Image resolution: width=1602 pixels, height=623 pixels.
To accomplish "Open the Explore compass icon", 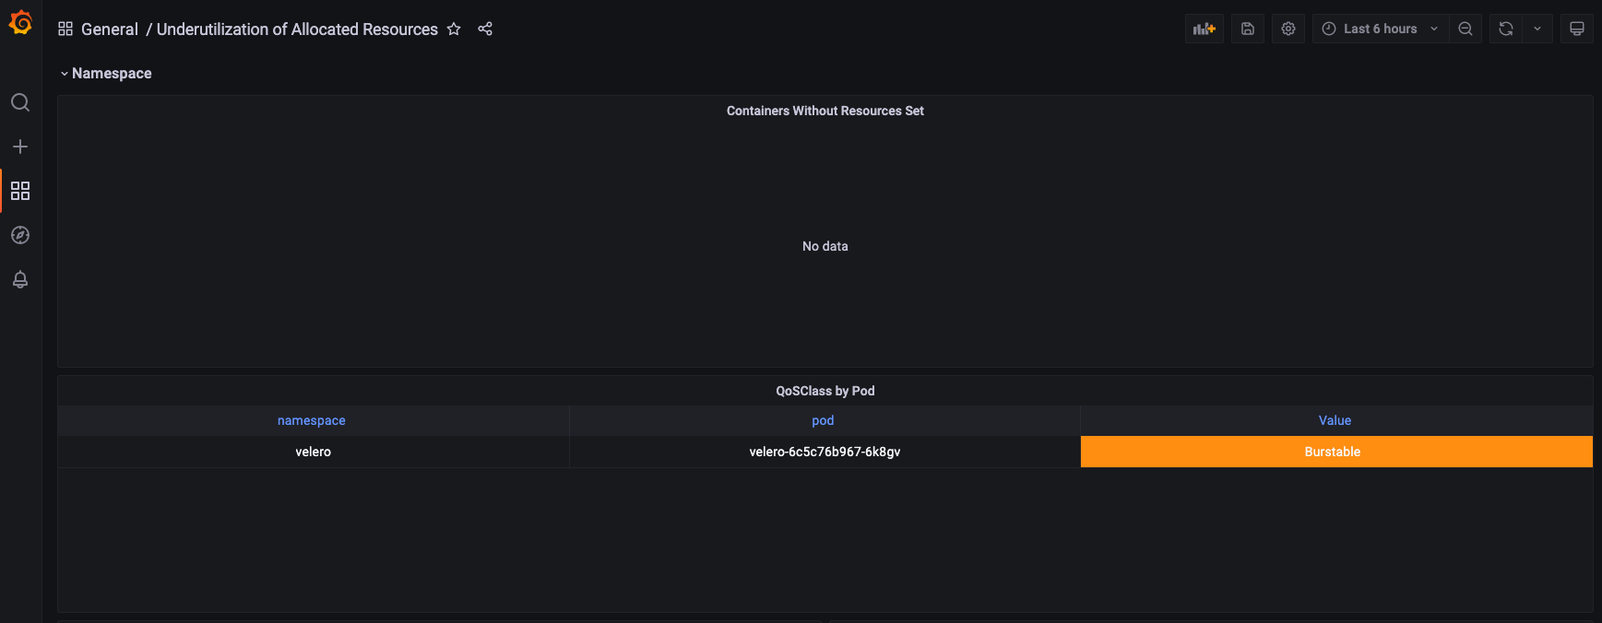I will 20,235.
